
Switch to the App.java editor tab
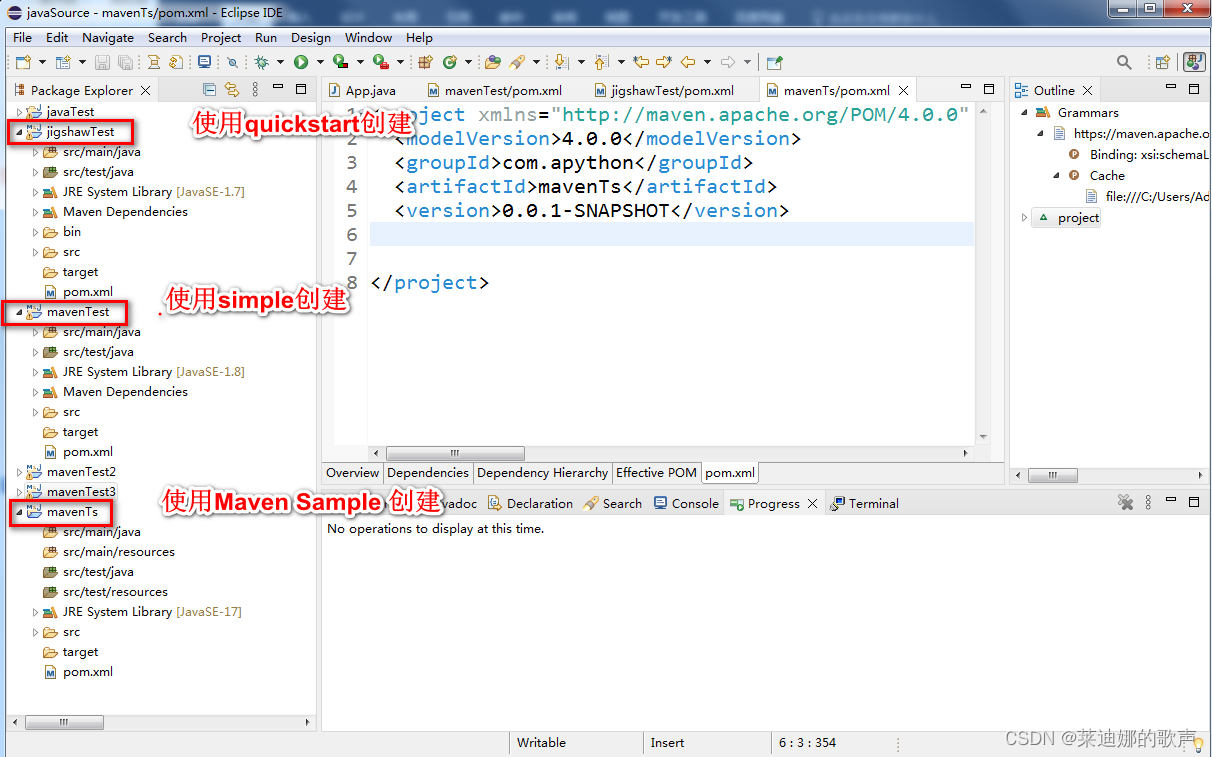click(361, 90)
